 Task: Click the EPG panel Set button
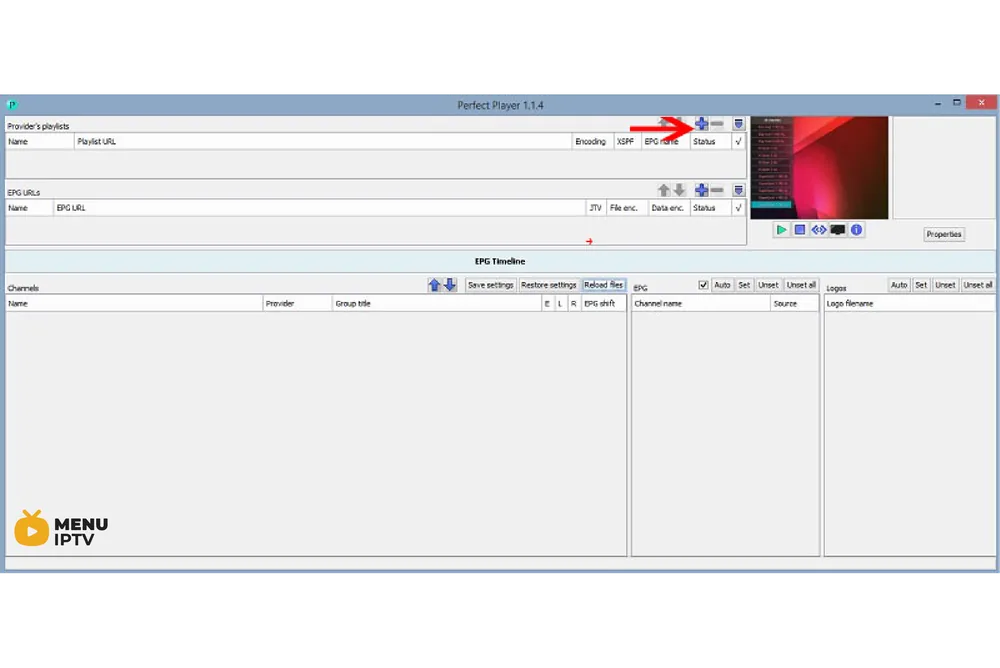744,285
